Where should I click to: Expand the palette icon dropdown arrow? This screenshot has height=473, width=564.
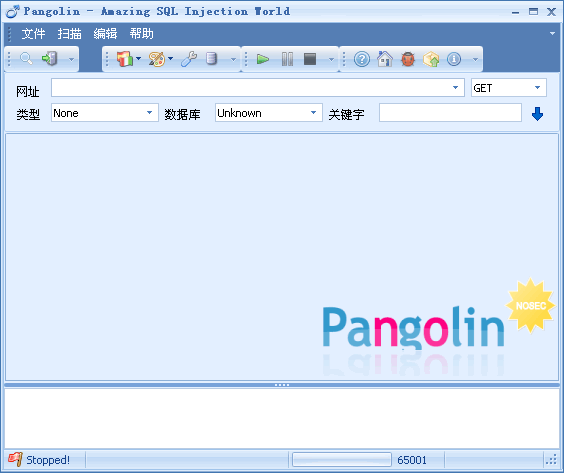point(170,58)
